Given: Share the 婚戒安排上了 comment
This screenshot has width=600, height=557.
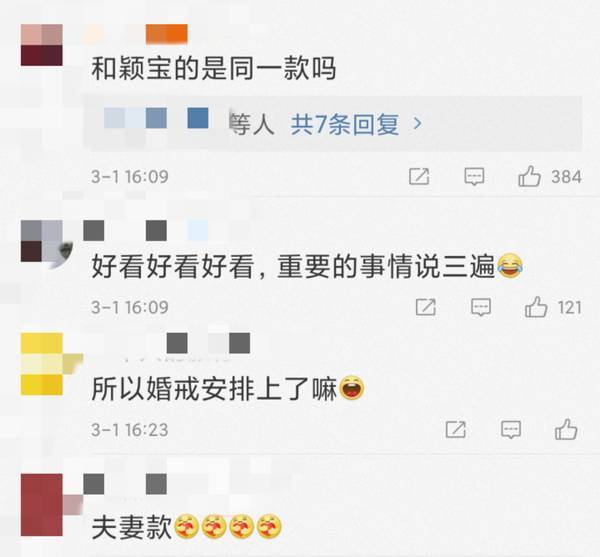Looking at the screenshot, I should 455,429.
